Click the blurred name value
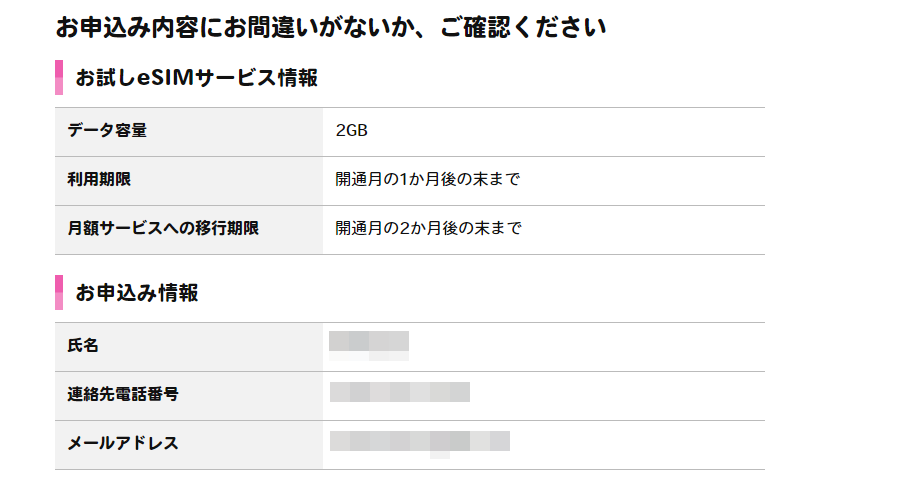This screenshot has height=492, width=917. click(369, 346)
